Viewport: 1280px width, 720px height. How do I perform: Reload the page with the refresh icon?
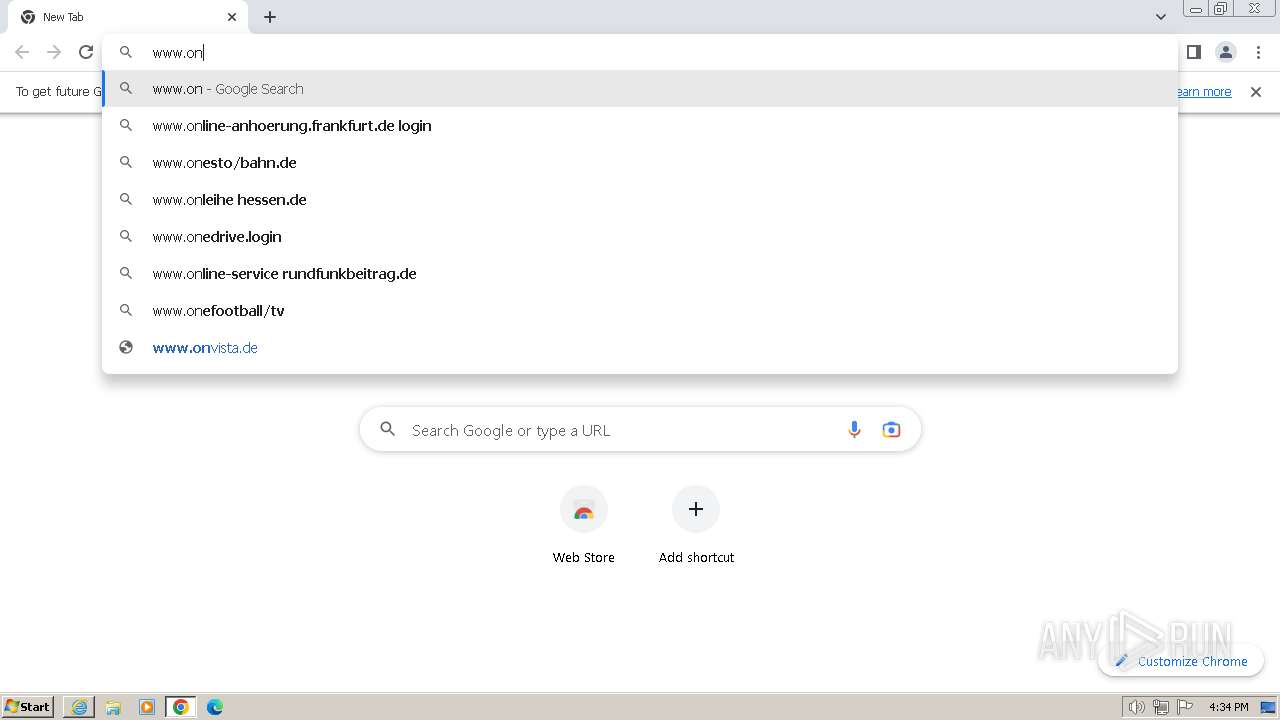pyautogui.click(x=86, y=52)
